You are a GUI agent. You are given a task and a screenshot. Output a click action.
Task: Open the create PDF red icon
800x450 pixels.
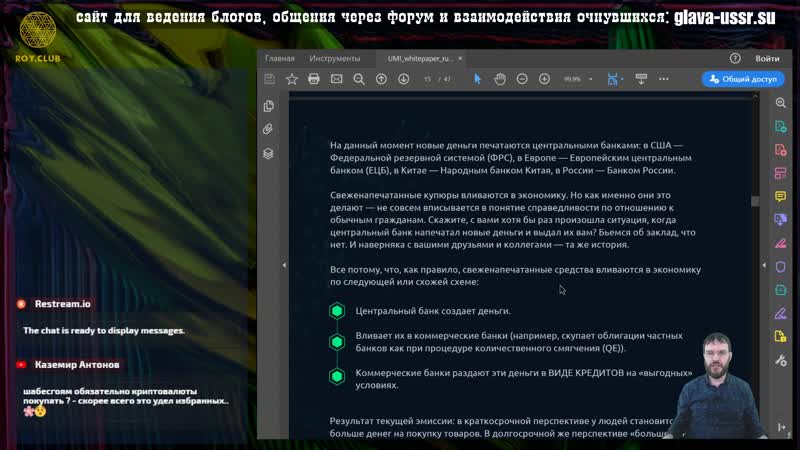coord(781,150)
